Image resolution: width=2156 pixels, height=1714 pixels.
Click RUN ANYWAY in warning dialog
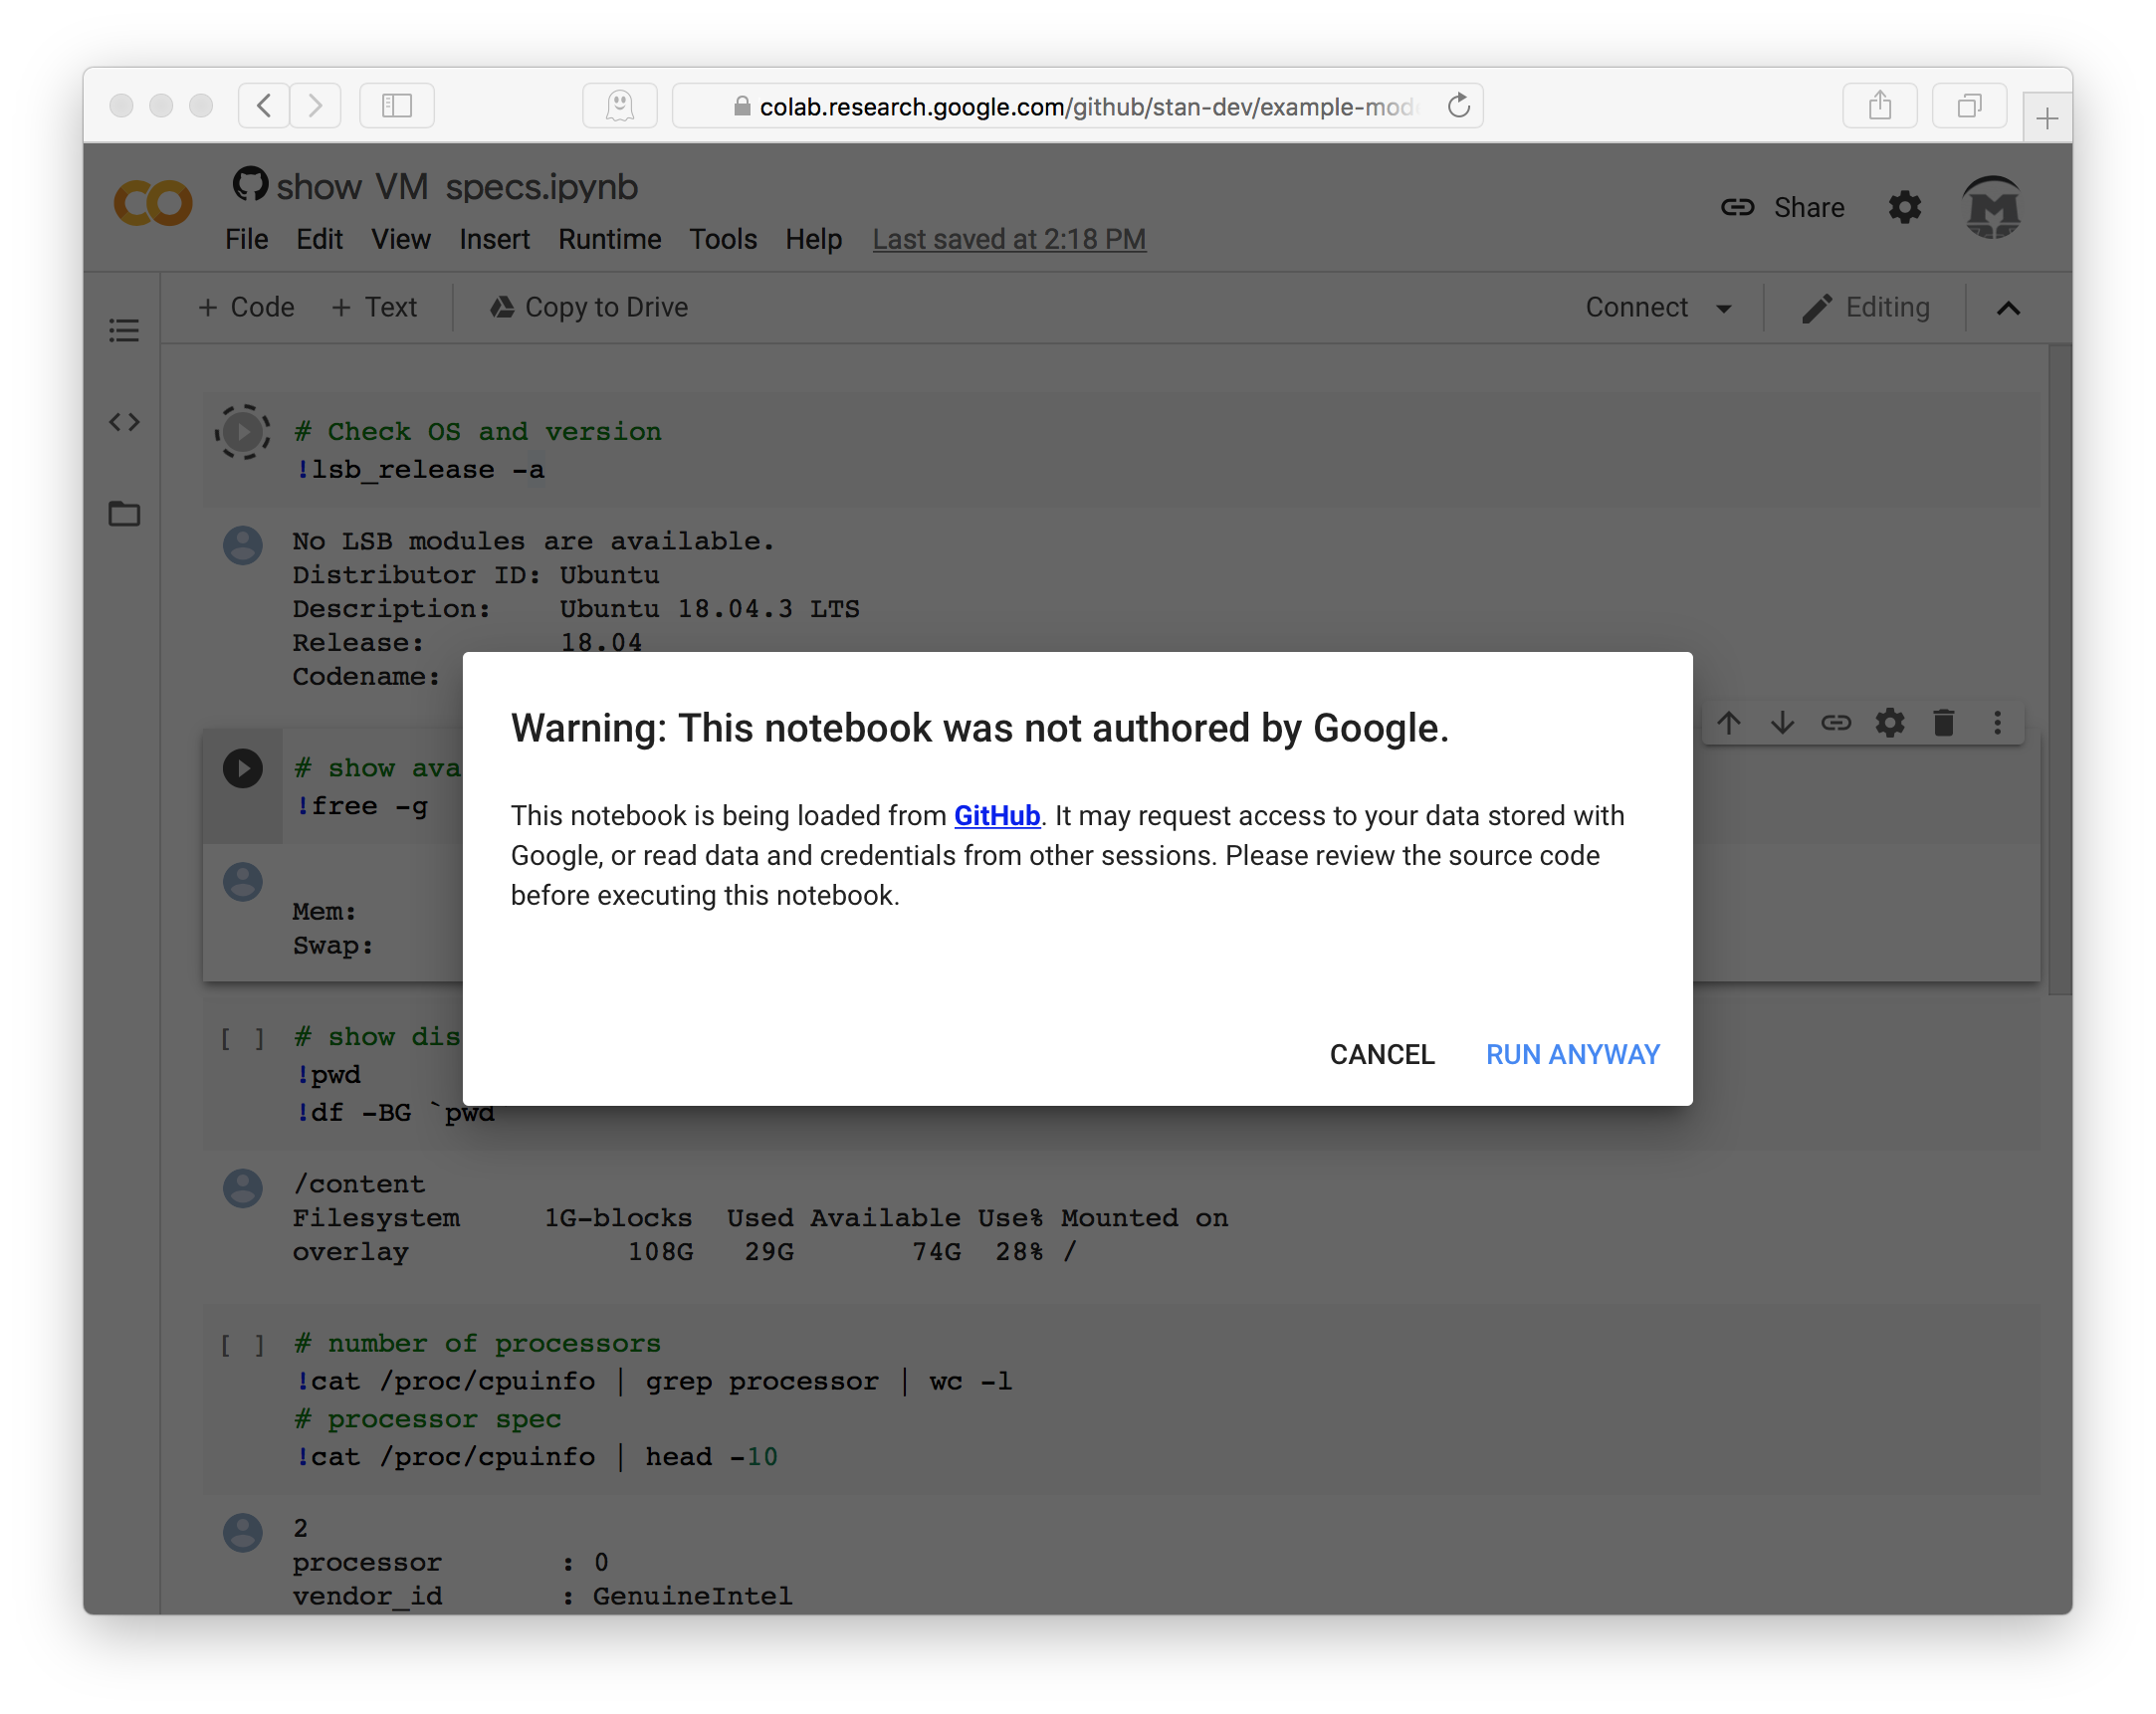(1572, 1054)
